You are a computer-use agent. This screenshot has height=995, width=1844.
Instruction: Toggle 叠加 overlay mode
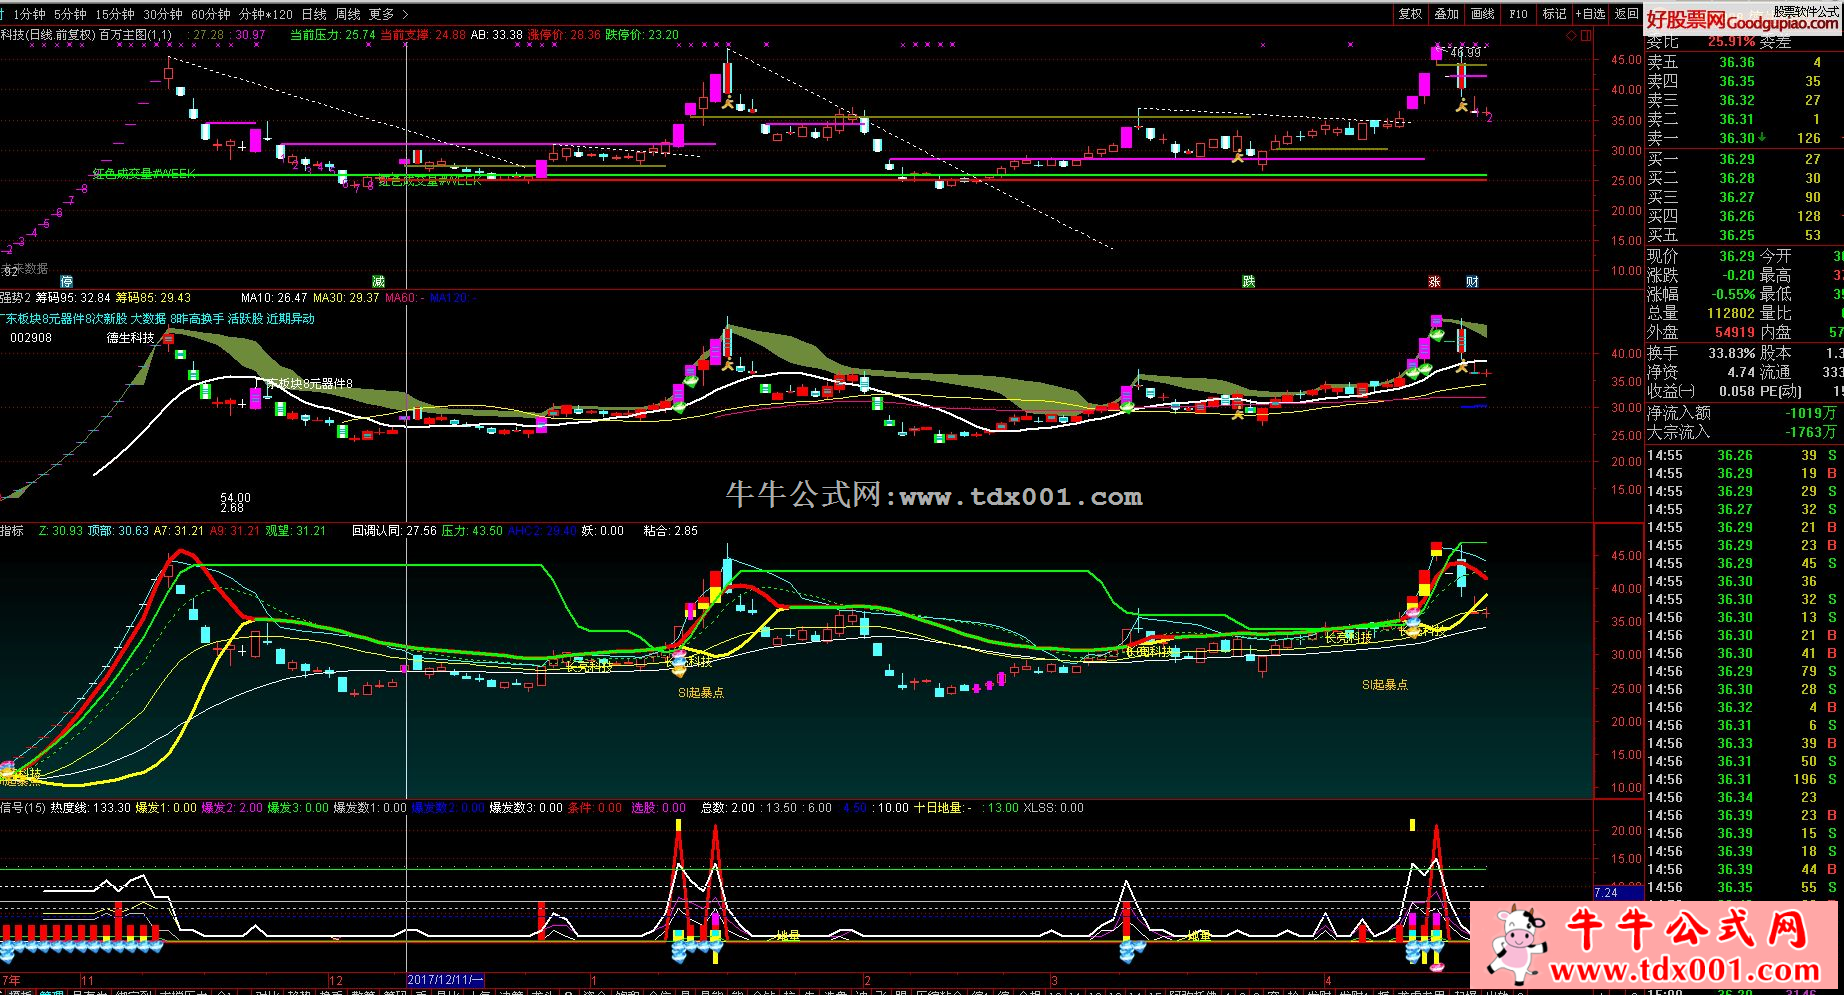(x=1446, y=14)
